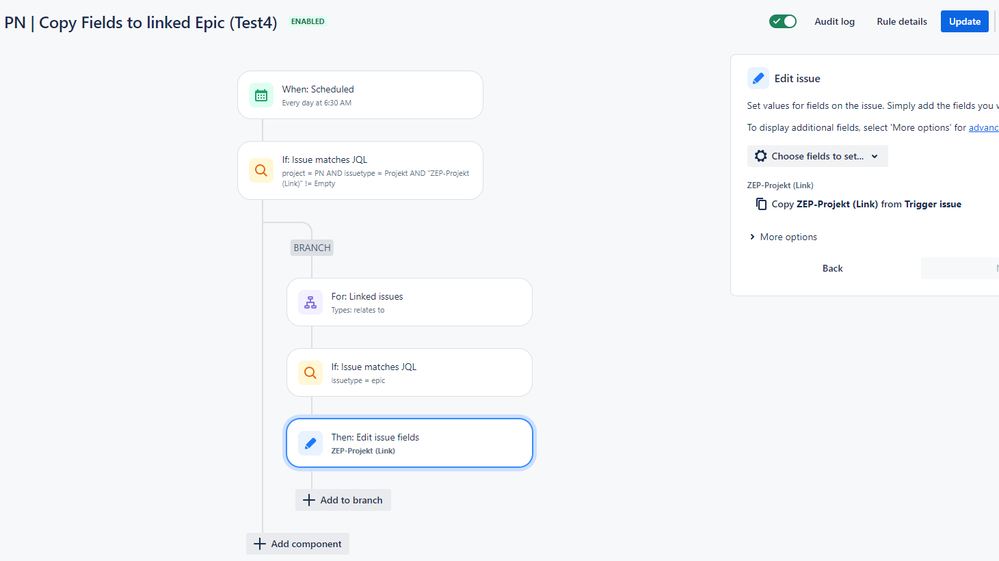
Task: Click the magnifier icon on project JQL condition
Action: click(261, 171)
